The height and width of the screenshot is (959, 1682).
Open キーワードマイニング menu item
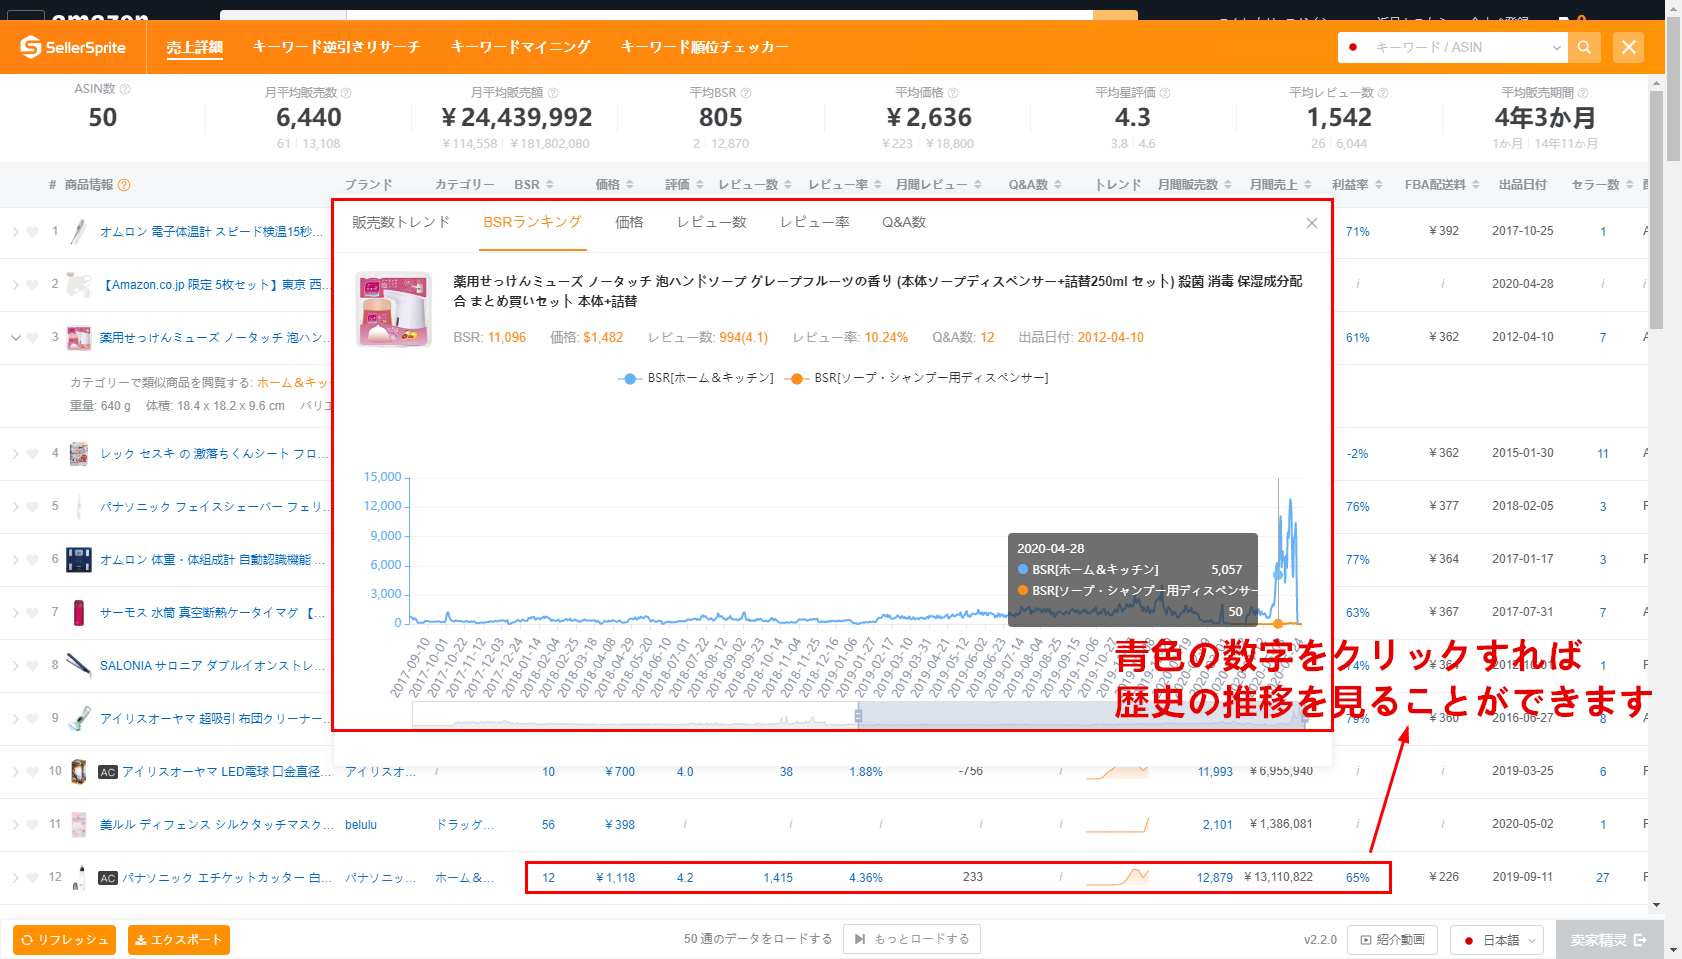pyautogui.click(x=520, y=47)
